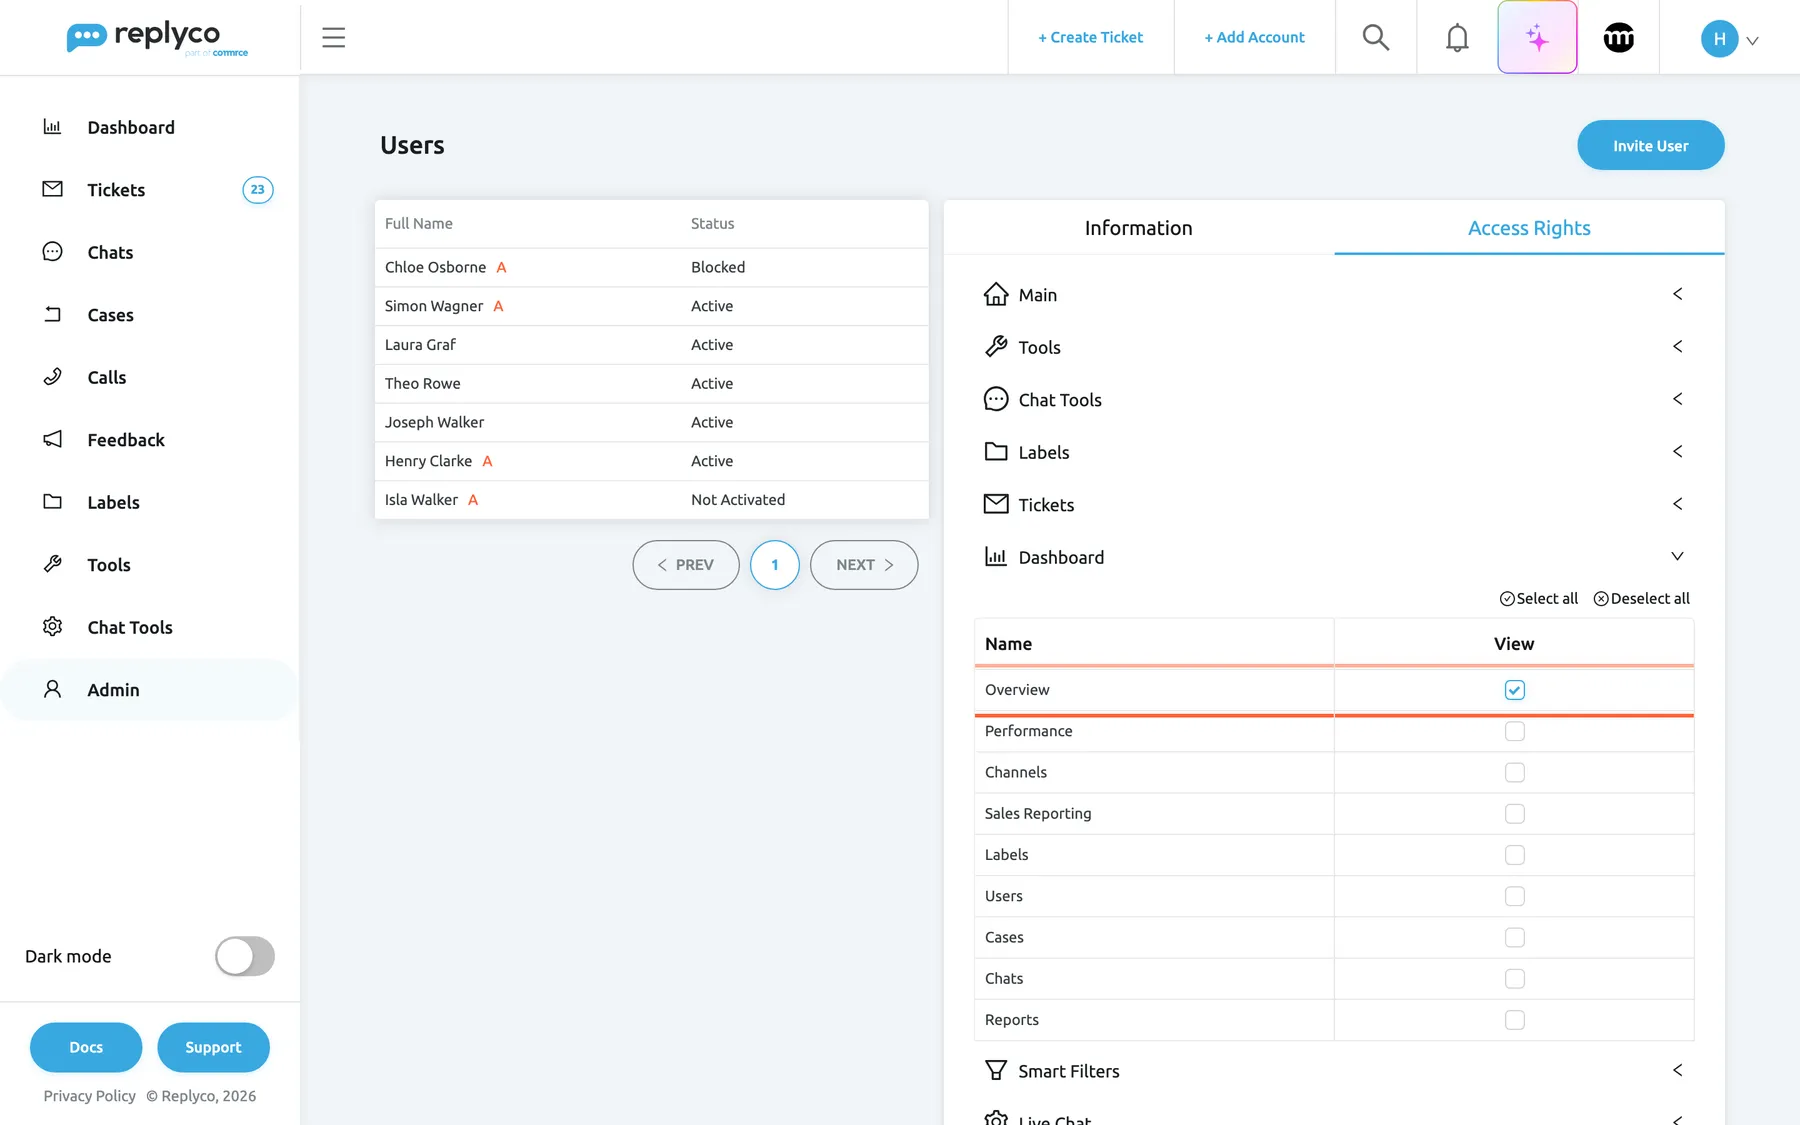The width and height of the screenshot is (1800, 1125).
Task: Uncheck the Overview view checkbox
Action: click(1514, 690)
